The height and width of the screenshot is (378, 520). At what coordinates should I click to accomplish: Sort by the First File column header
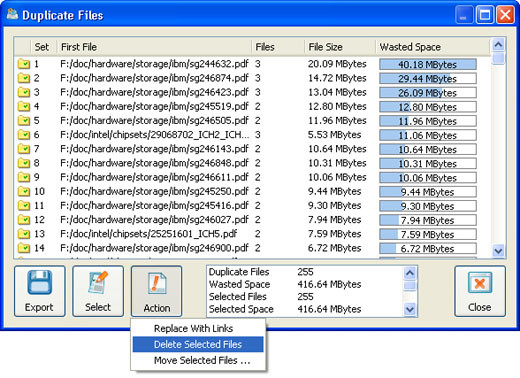point(154,47)
